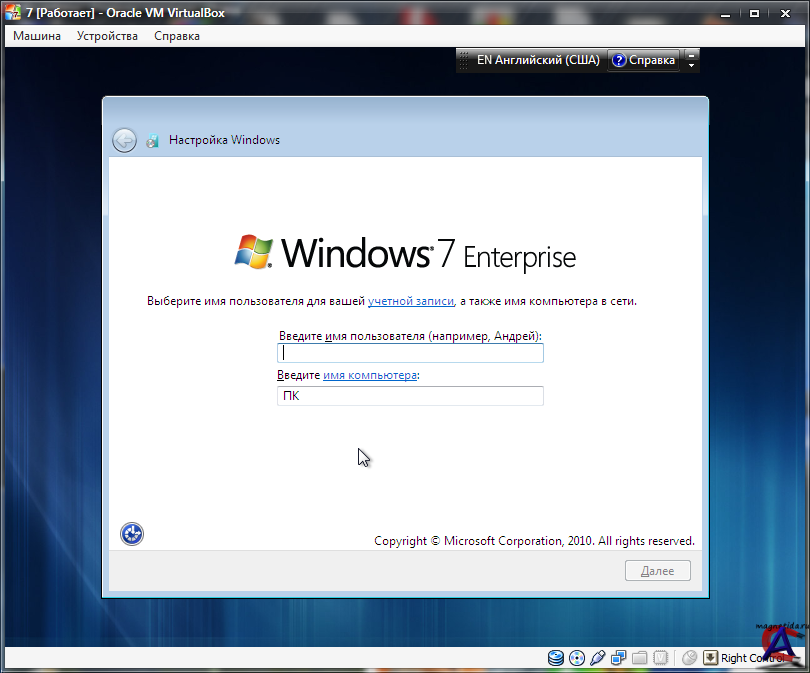
Task: Click the keyboard capture arrow icon
Action: (x=710, y=658)
